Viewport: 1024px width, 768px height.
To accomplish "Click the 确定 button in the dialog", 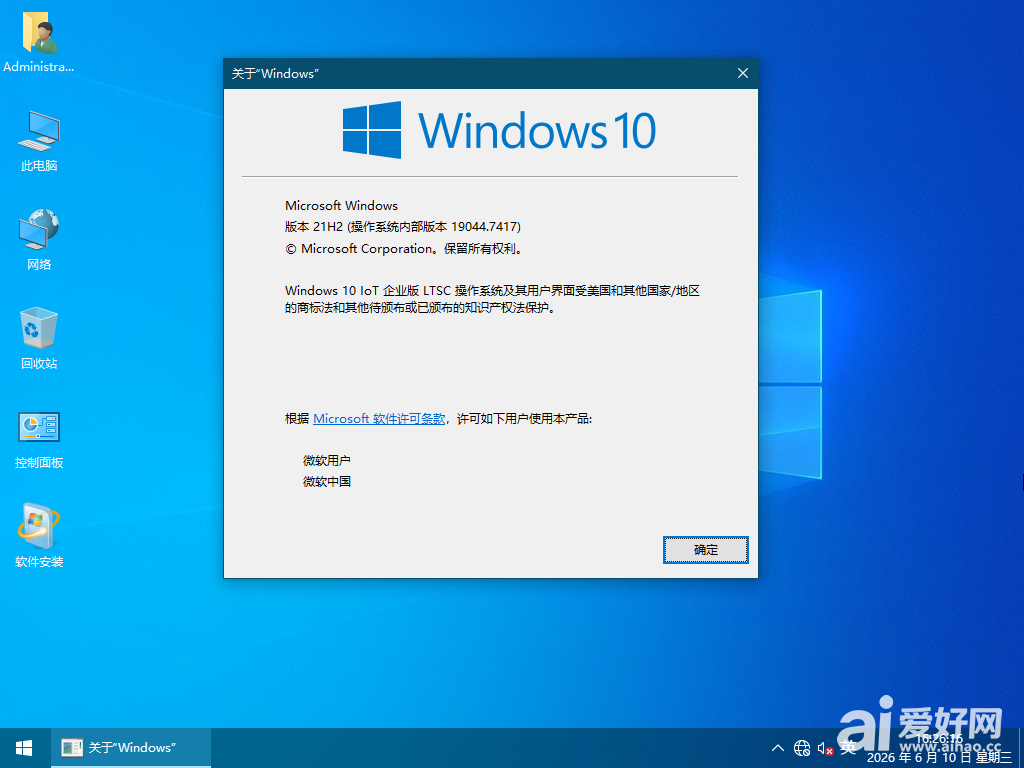I will [x=705, y=550].
